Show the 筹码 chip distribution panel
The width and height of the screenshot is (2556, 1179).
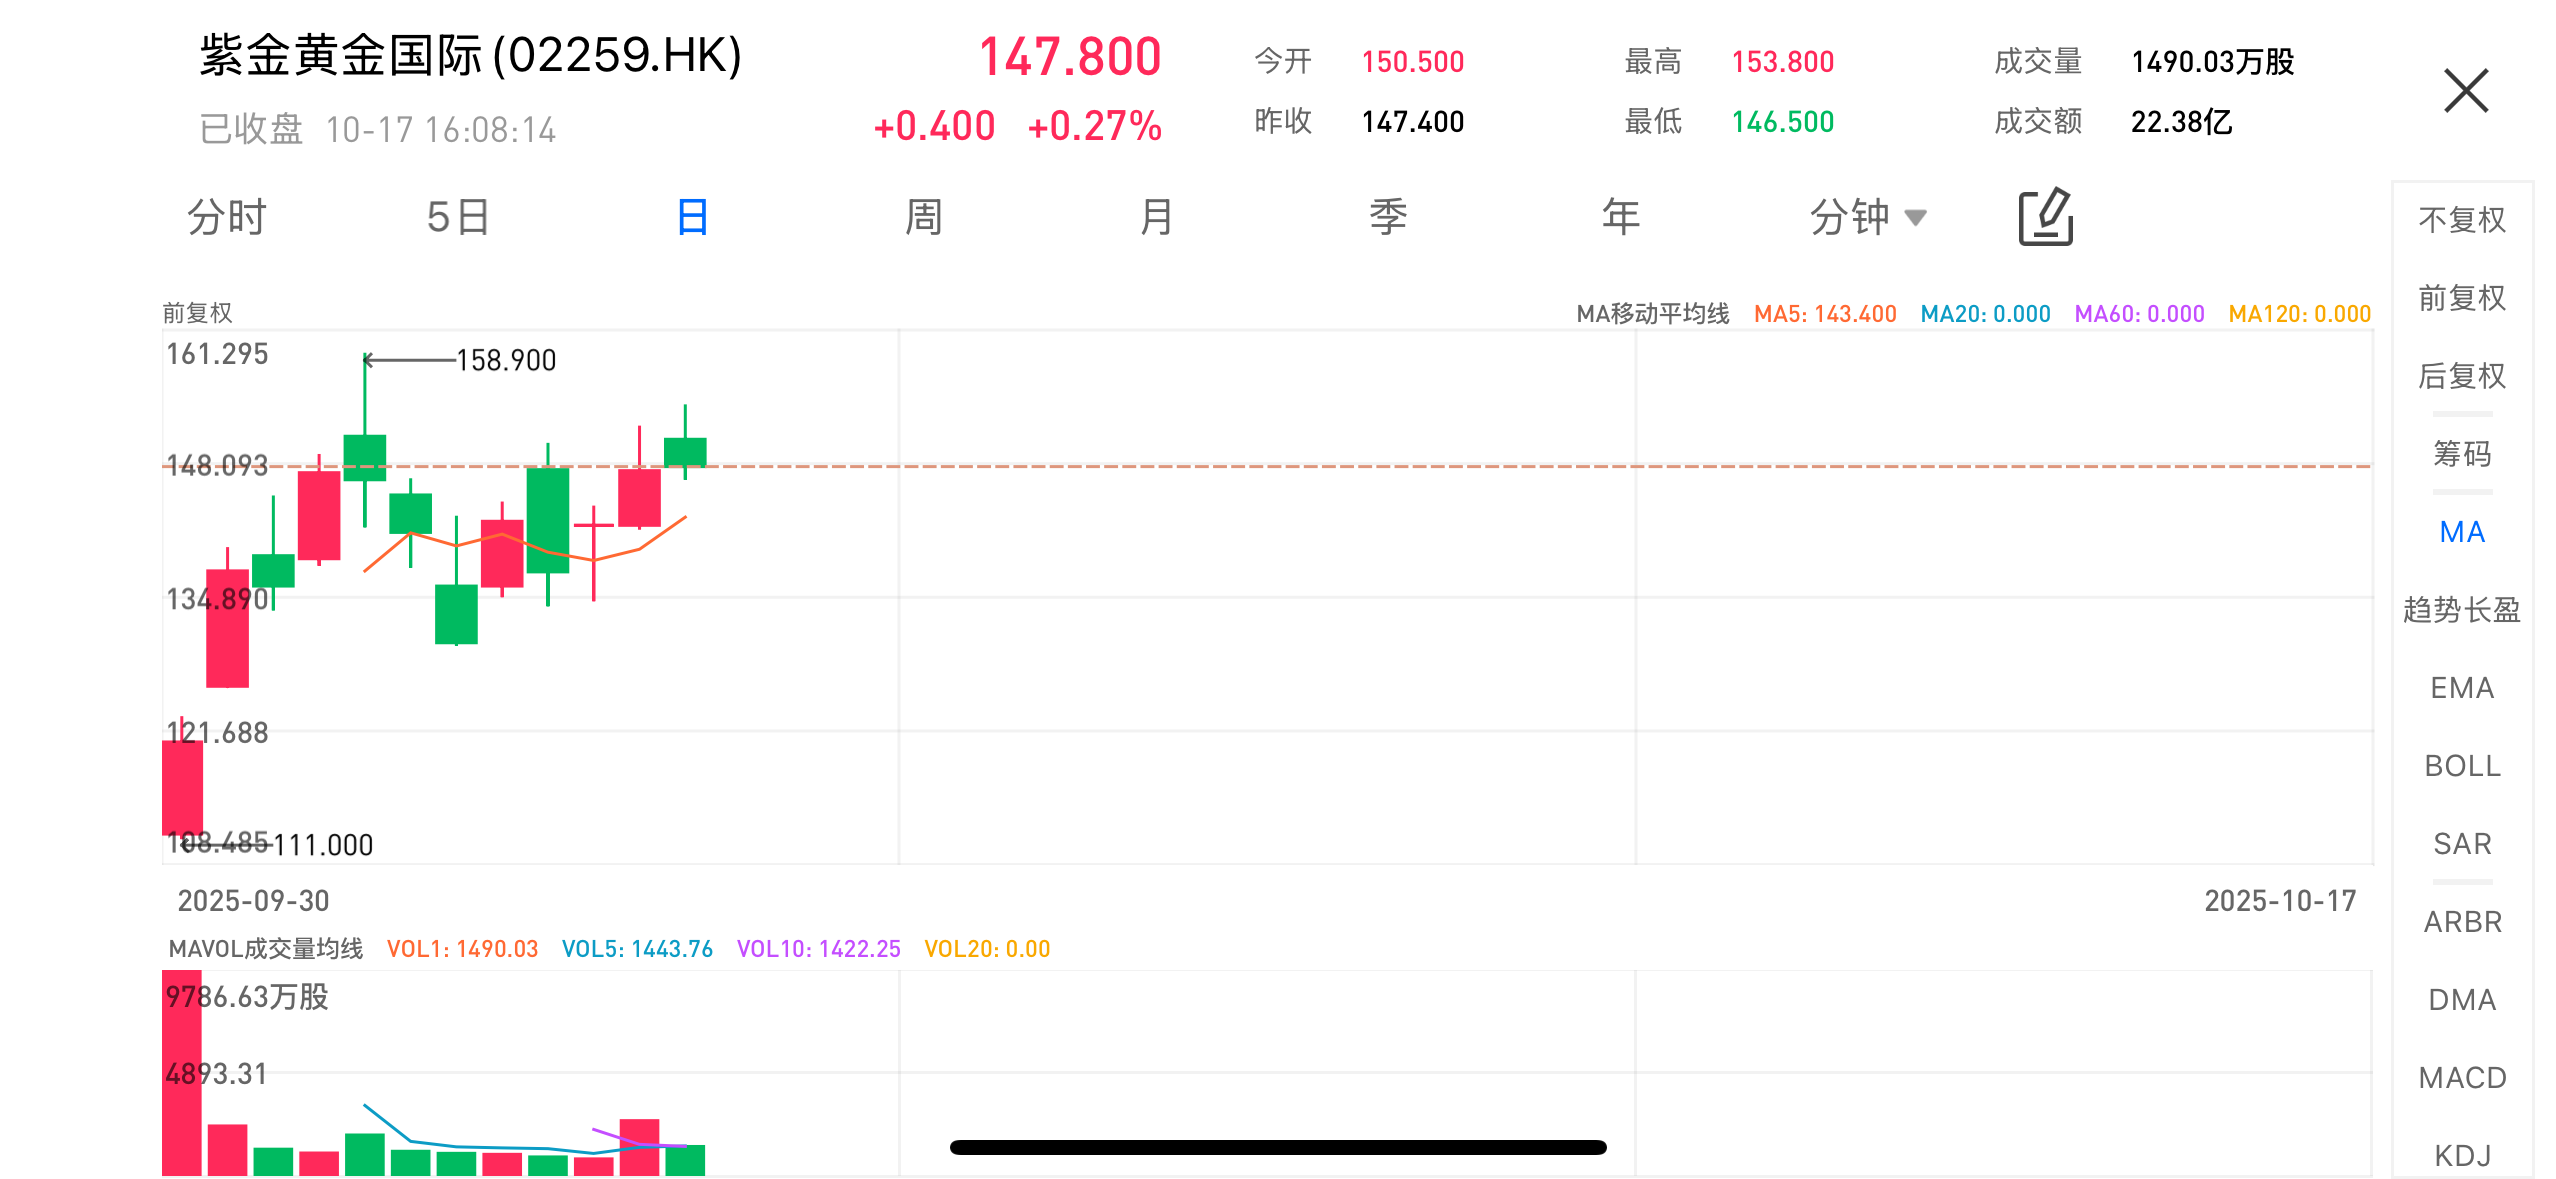(2461, 454)
